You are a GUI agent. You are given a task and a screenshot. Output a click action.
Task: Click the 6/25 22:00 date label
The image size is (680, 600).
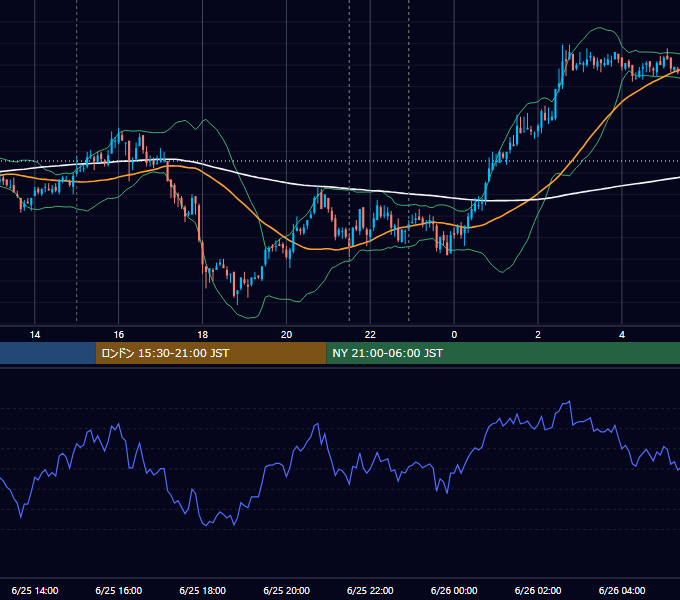pos(370,590)
